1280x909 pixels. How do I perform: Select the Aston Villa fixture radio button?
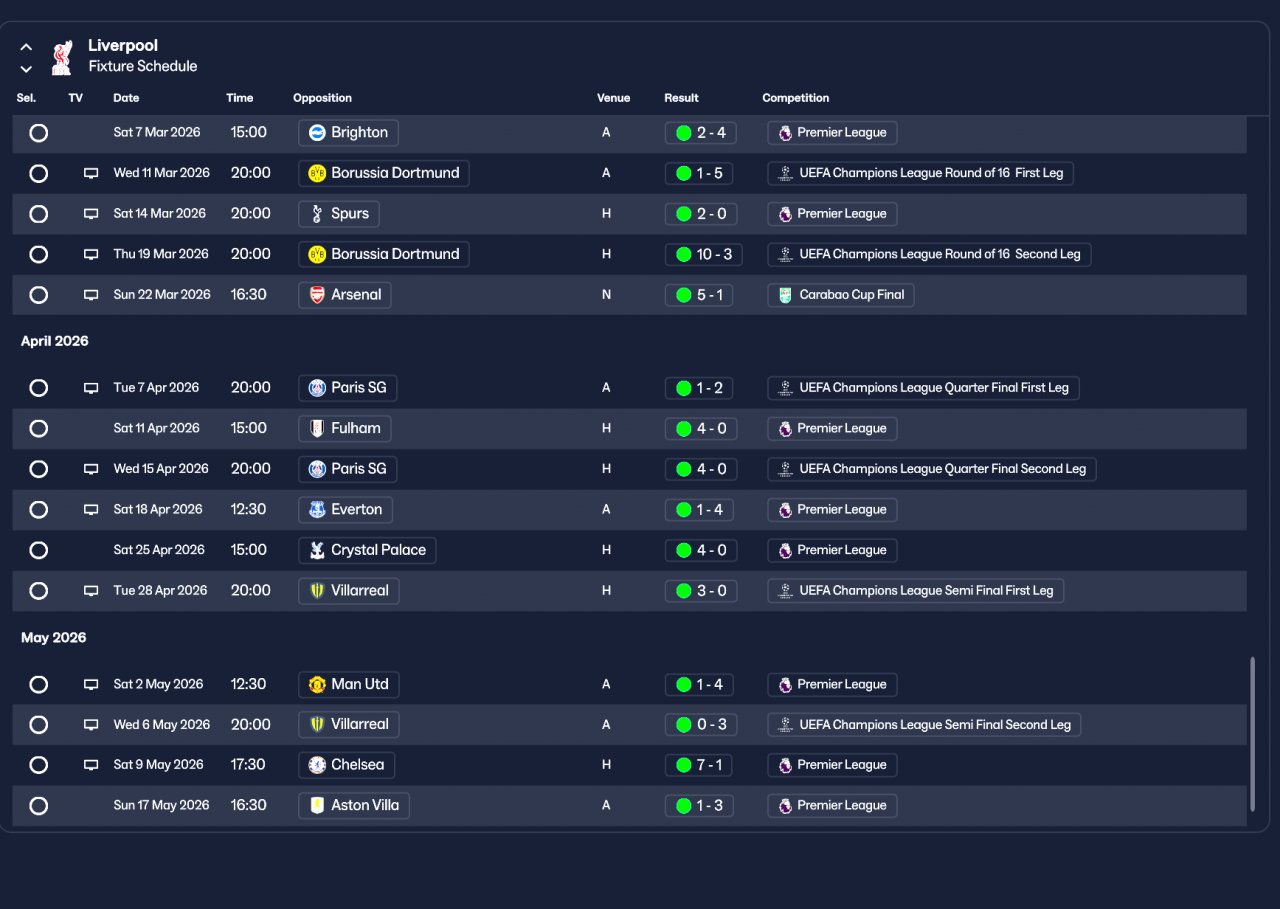(x=38, y=806)
